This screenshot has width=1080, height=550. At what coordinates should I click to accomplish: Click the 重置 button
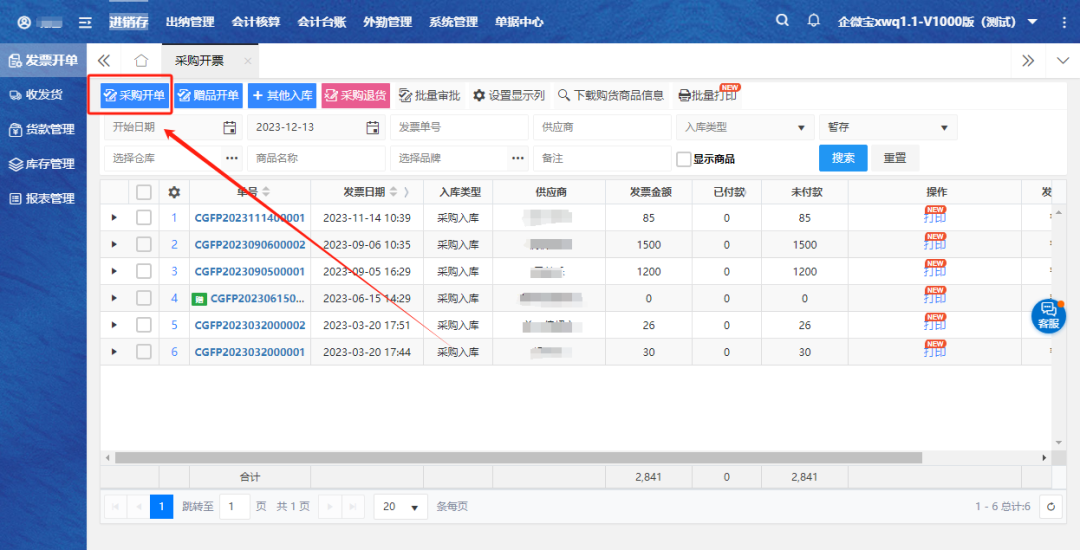pos(895,158)
